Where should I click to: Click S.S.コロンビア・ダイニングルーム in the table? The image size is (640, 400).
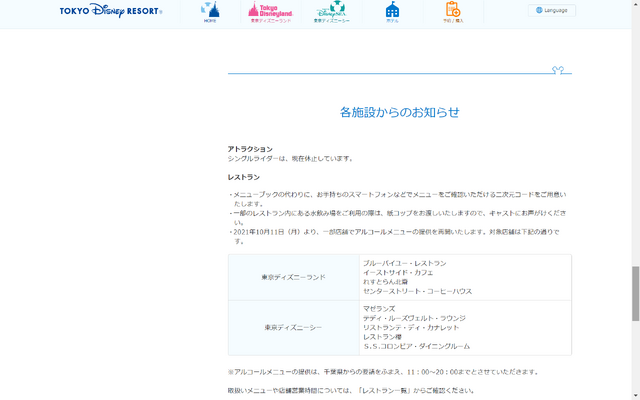tap(416, 347)
